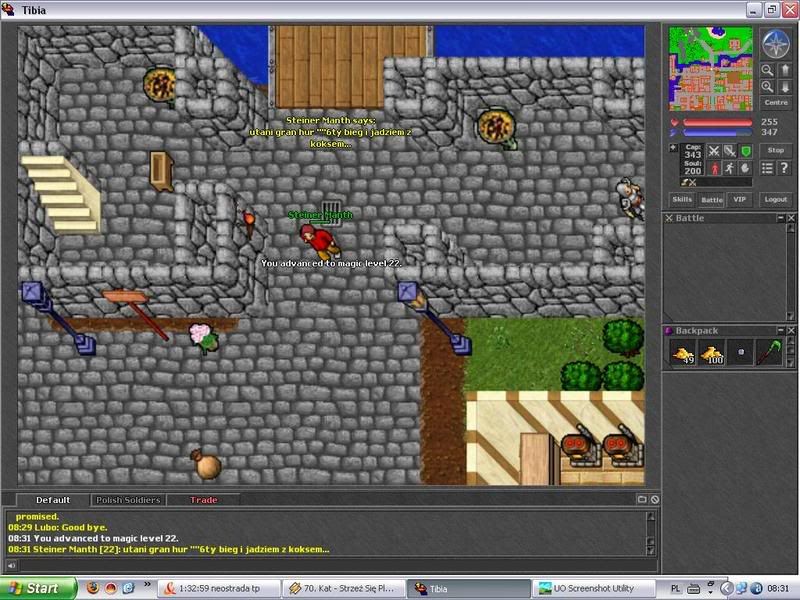The height and width of the screenshot is (600, 800).
Task: Open the VIP list
Action: tap(739, 199)
